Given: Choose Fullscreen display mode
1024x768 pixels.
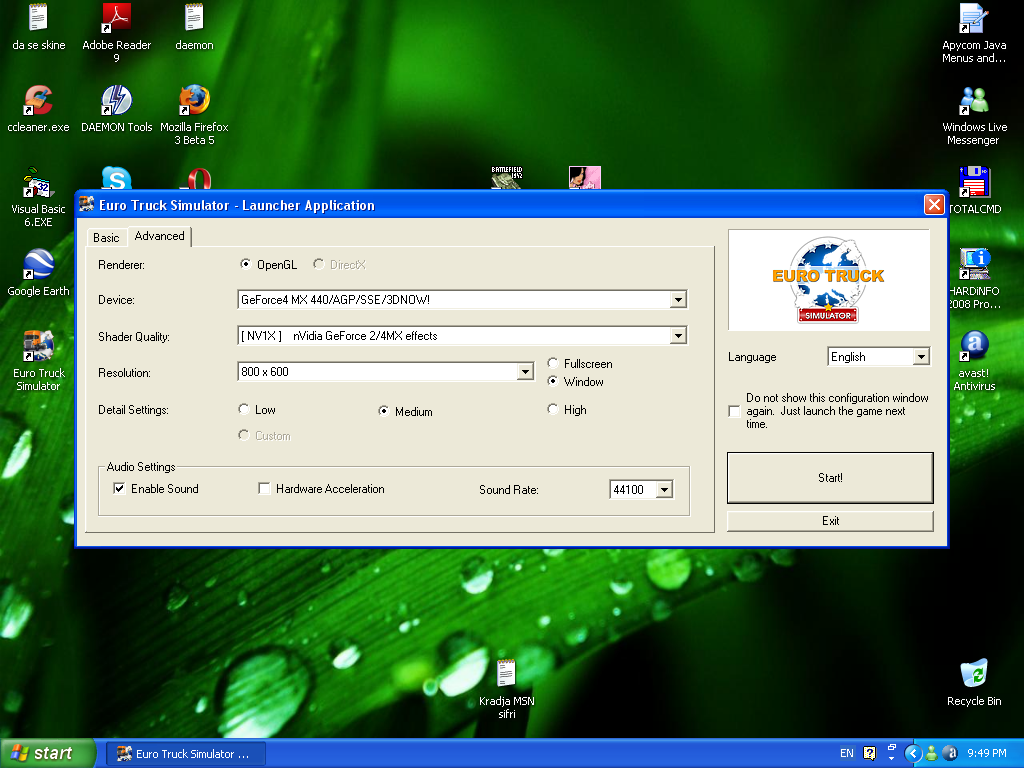Looking at the screenshot, I should [580, 363].
